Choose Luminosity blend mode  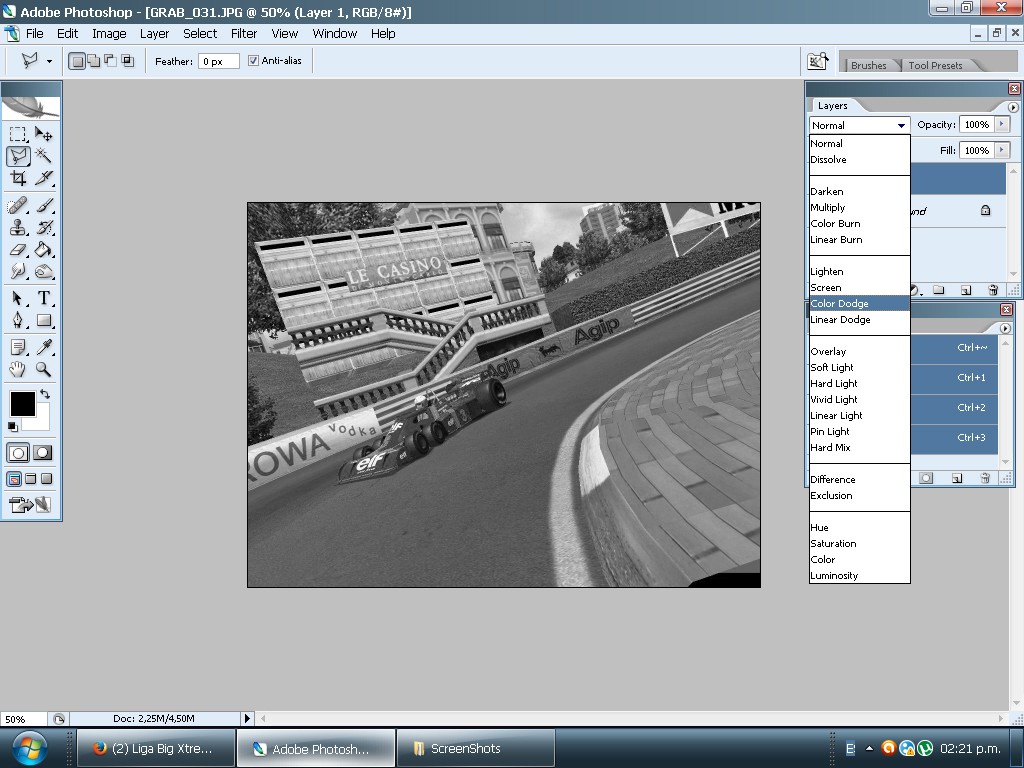[x=859, y=575]
